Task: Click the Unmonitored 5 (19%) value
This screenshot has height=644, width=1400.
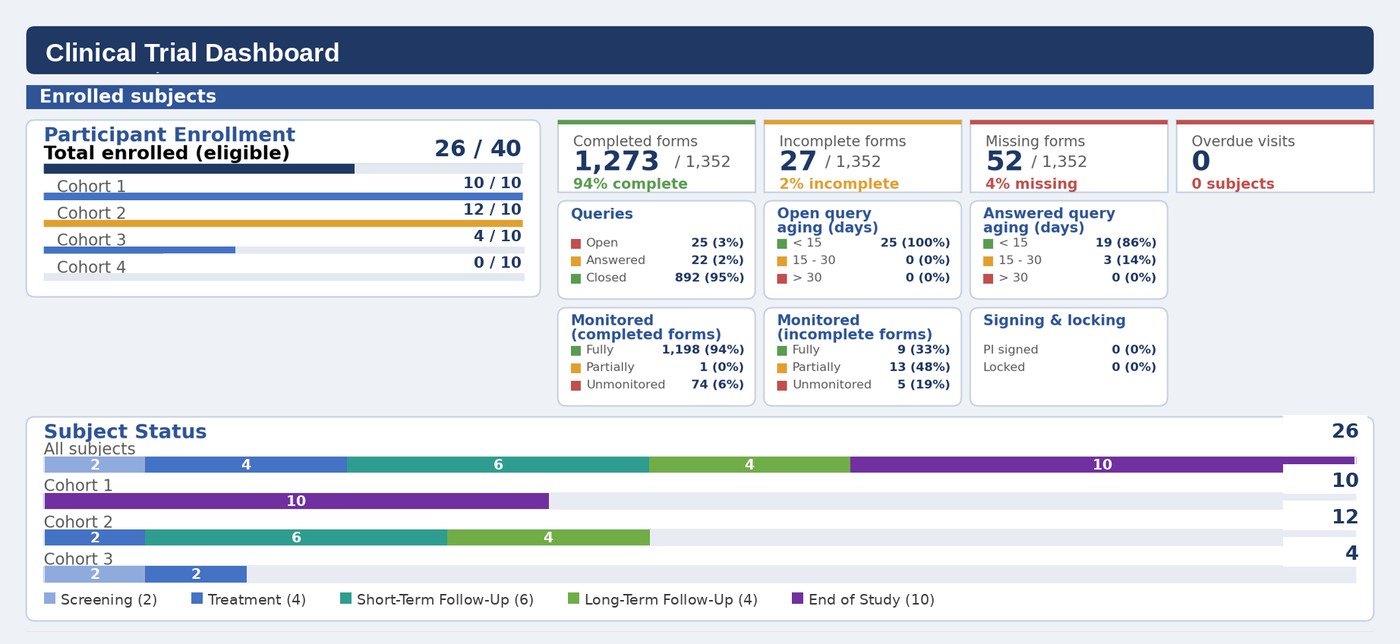Action: click(x=924, y=385)
